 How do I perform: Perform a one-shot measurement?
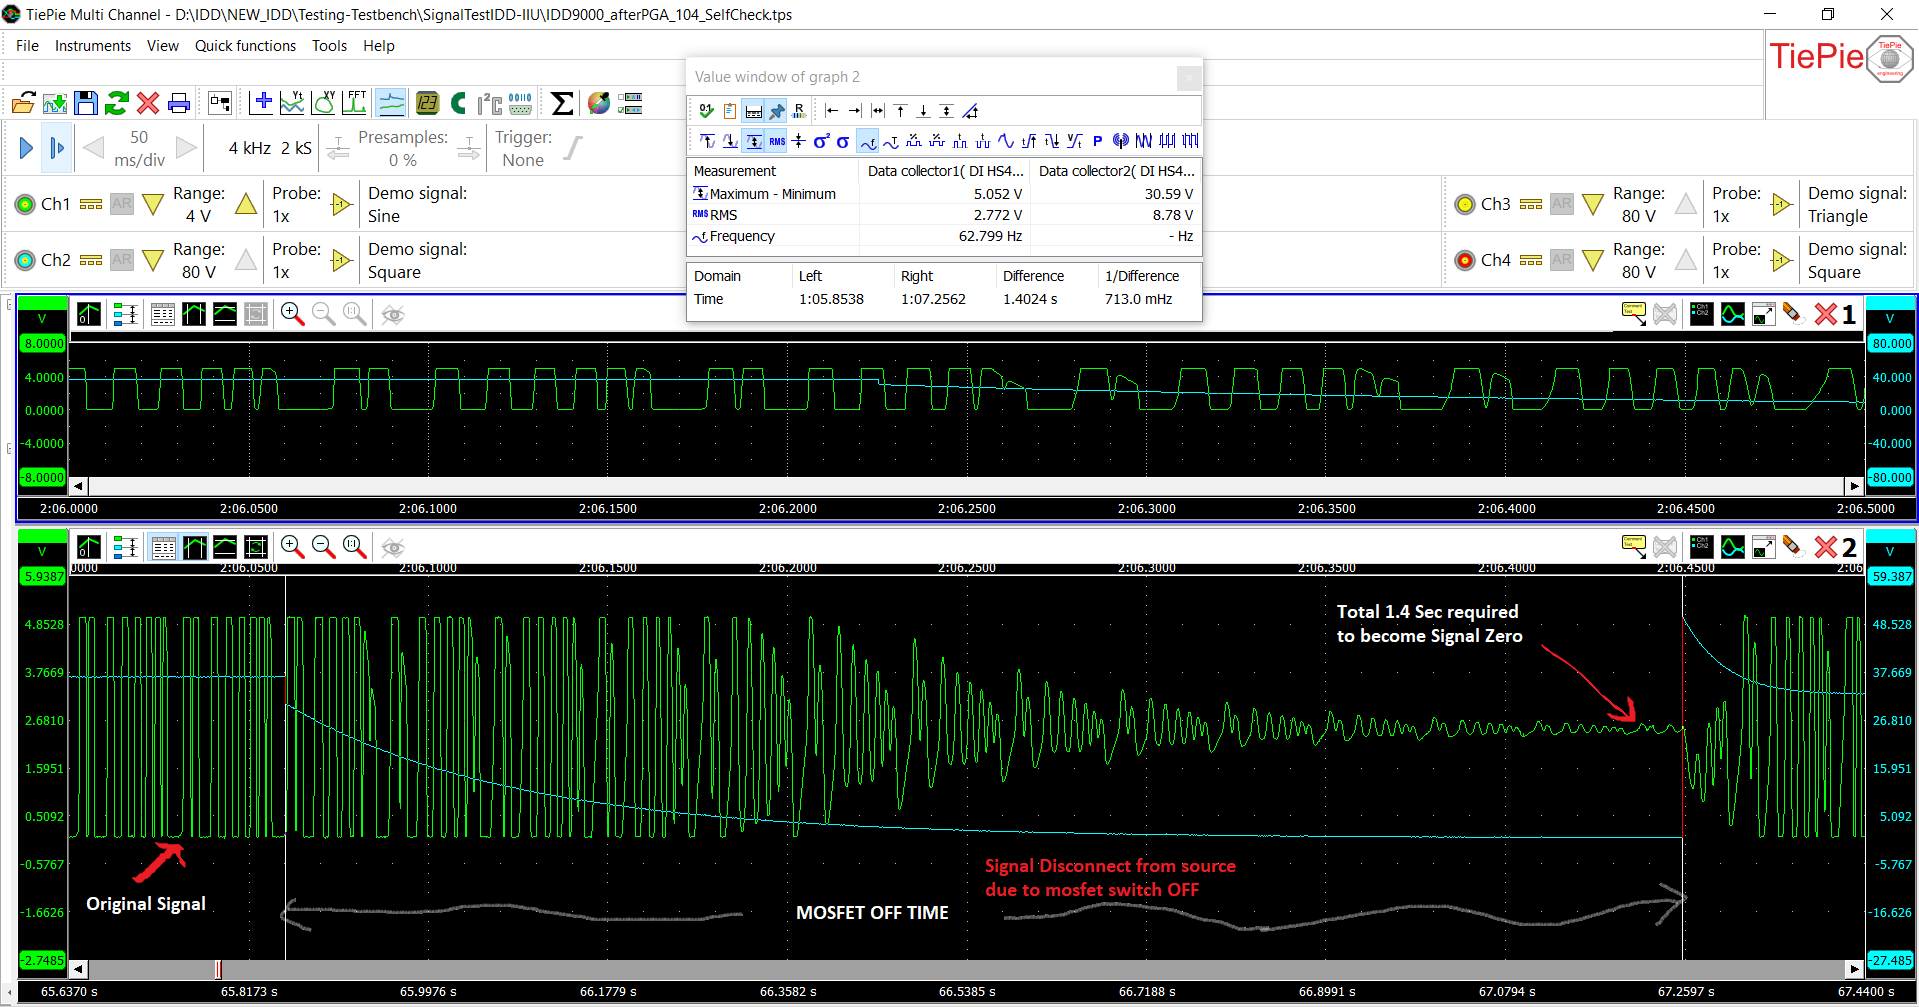click(x=57, y=148)
